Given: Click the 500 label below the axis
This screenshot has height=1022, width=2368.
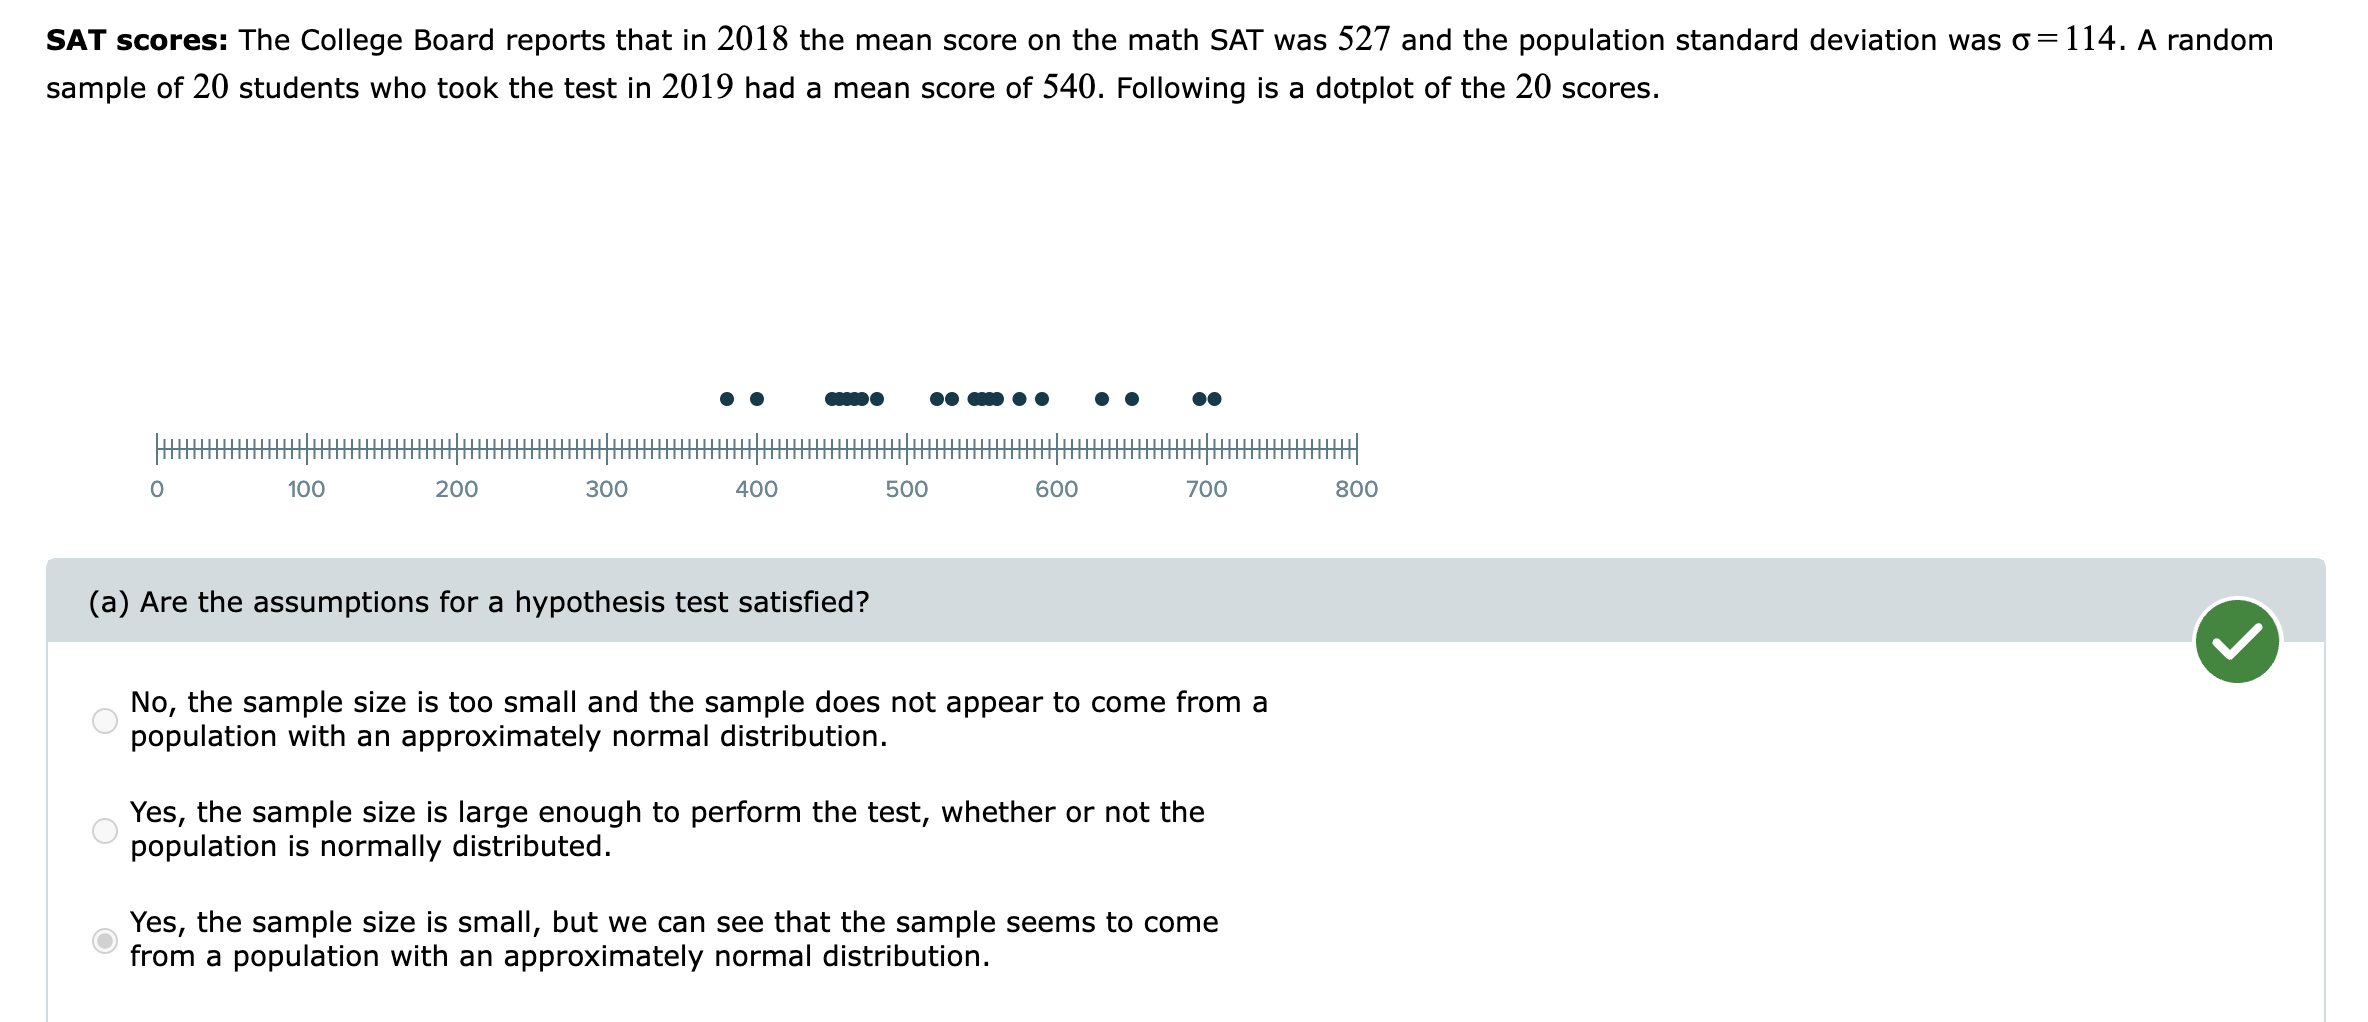Looking at the screenshot, I should 906,488.
